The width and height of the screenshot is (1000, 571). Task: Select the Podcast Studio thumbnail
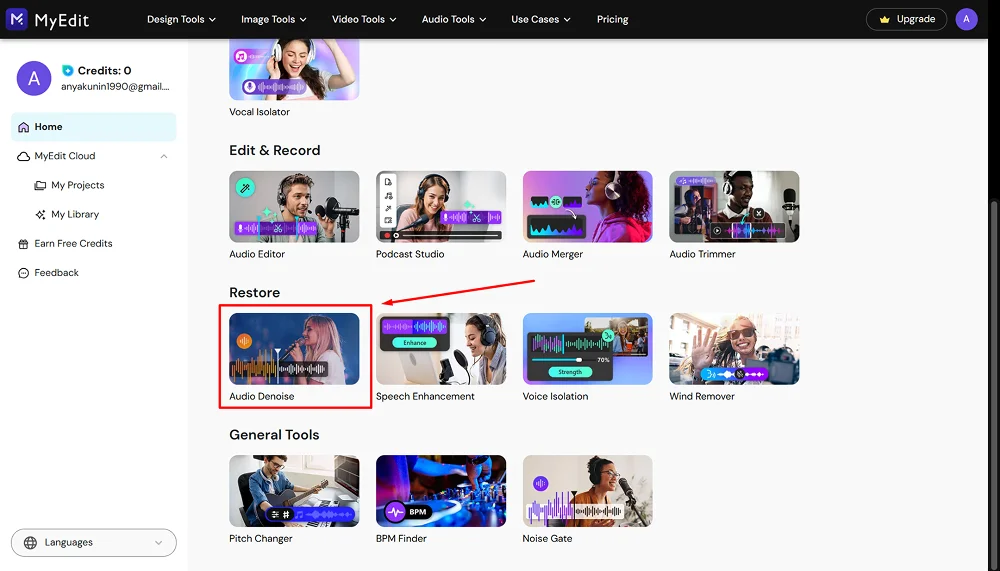tap(441, 207)
